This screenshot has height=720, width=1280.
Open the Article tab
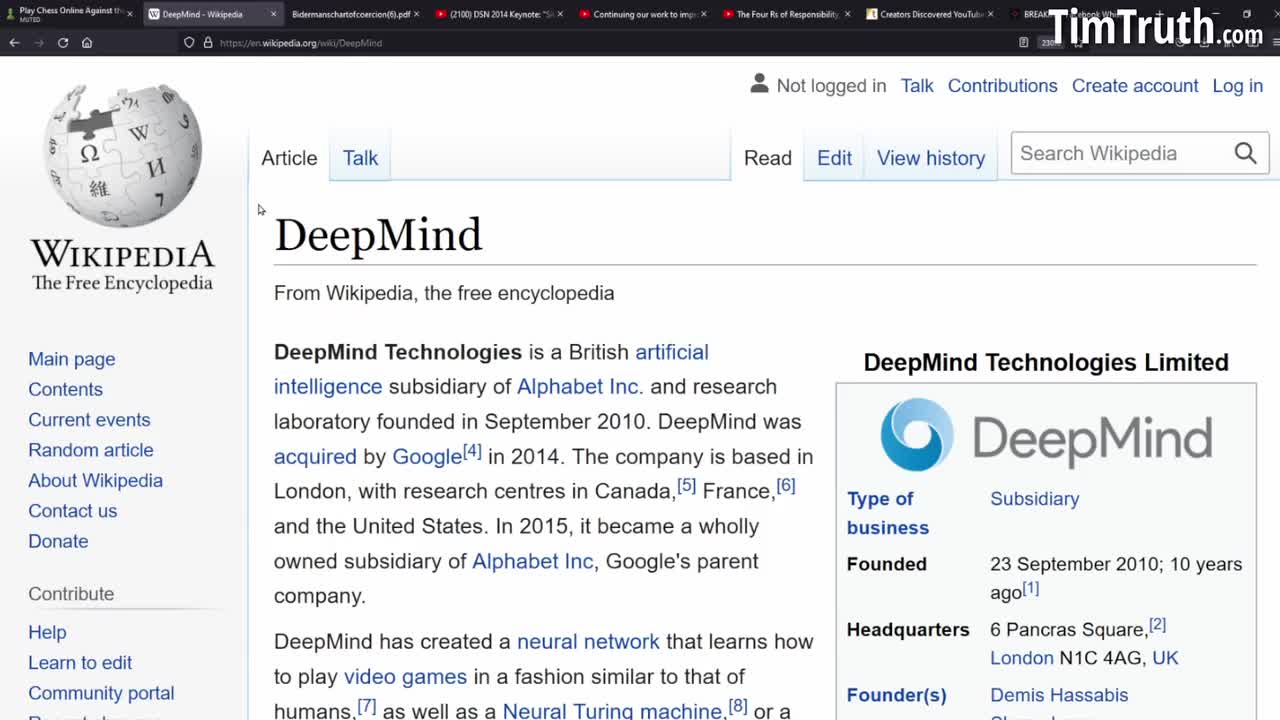pyautogui.click(x=289, y=158)
